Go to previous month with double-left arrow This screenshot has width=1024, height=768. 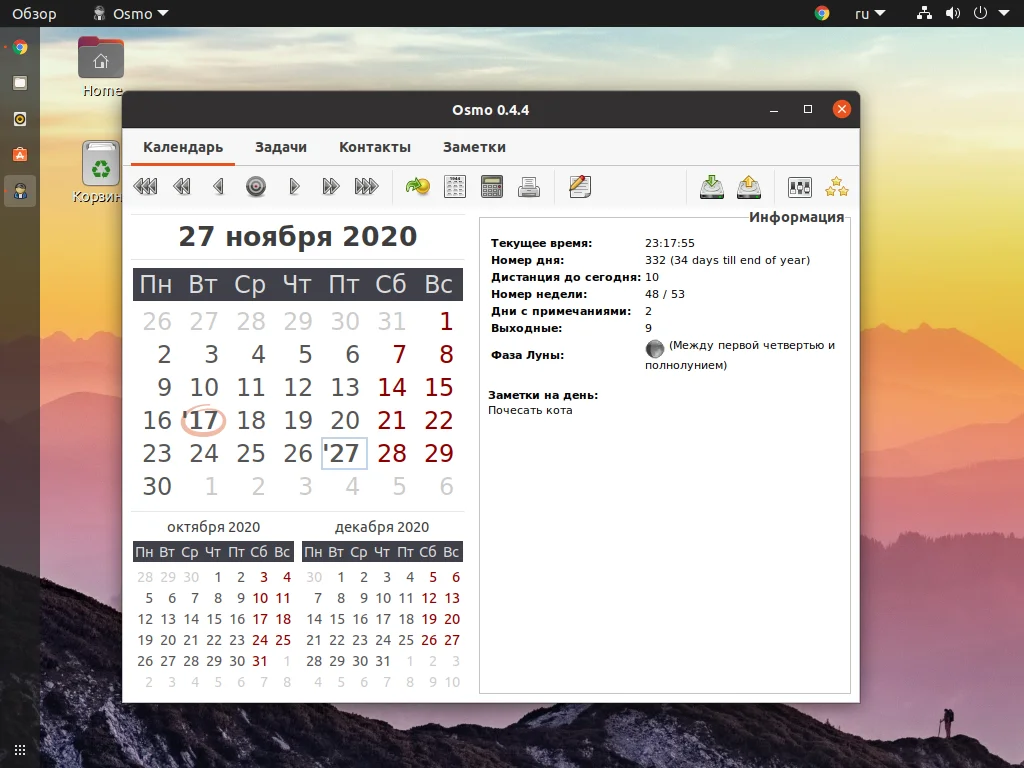(182, 187)
